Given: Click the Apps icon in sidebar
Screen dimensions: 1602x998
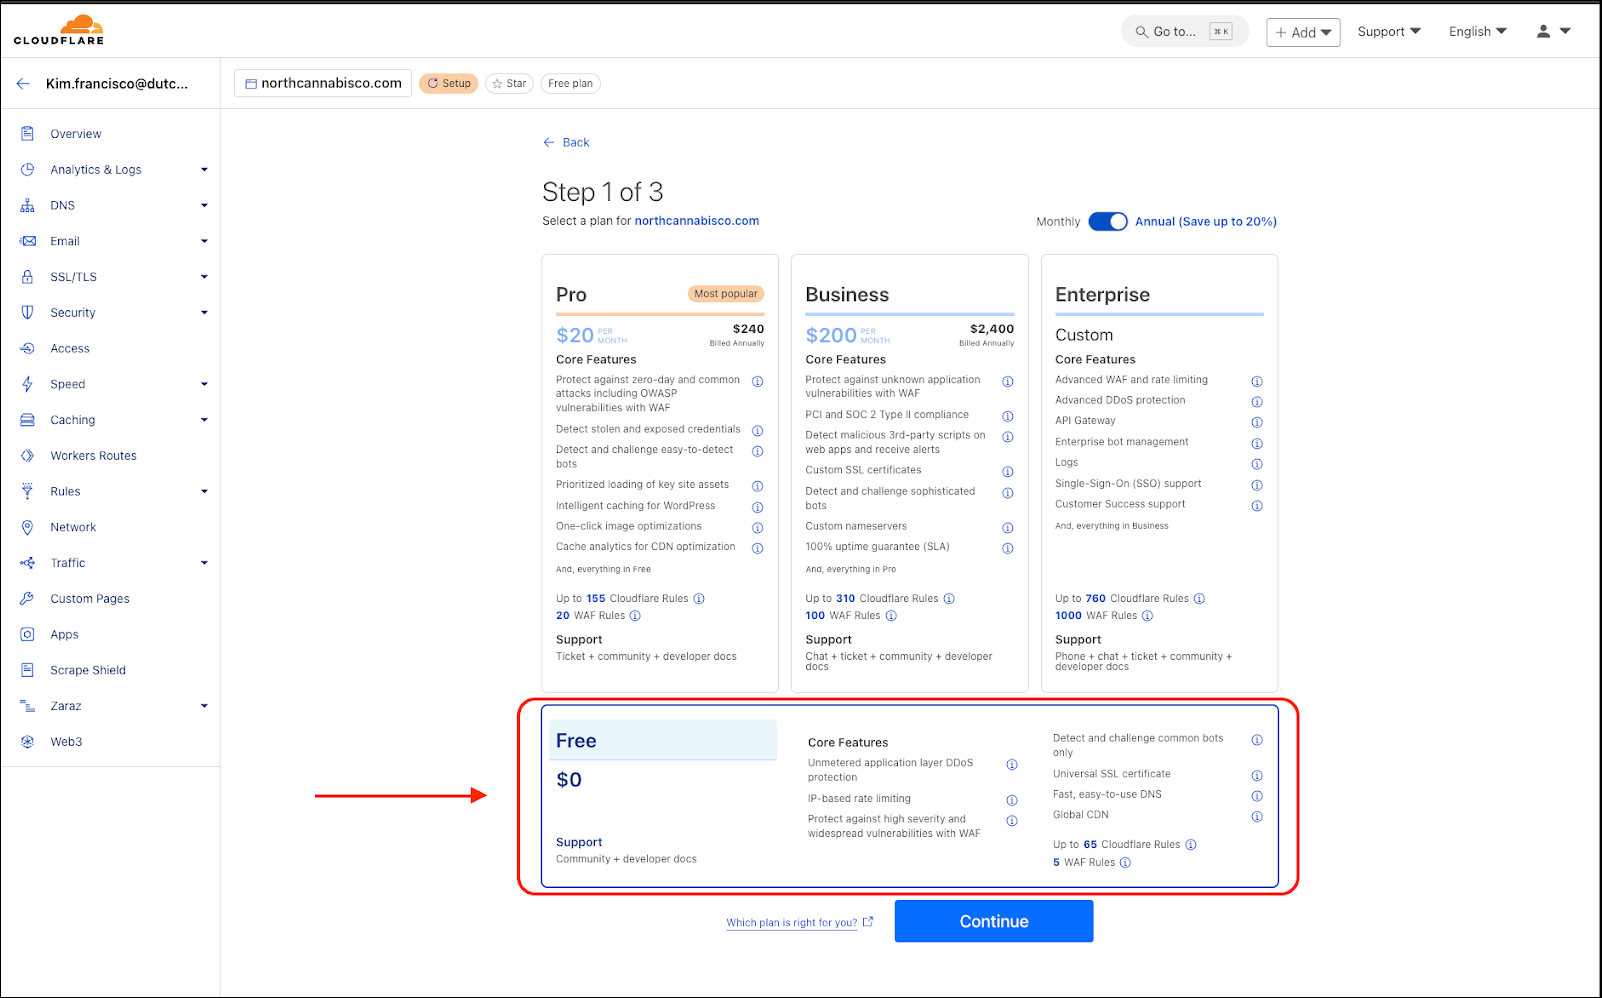Looking at the screenshot, I should coord(28,635).
